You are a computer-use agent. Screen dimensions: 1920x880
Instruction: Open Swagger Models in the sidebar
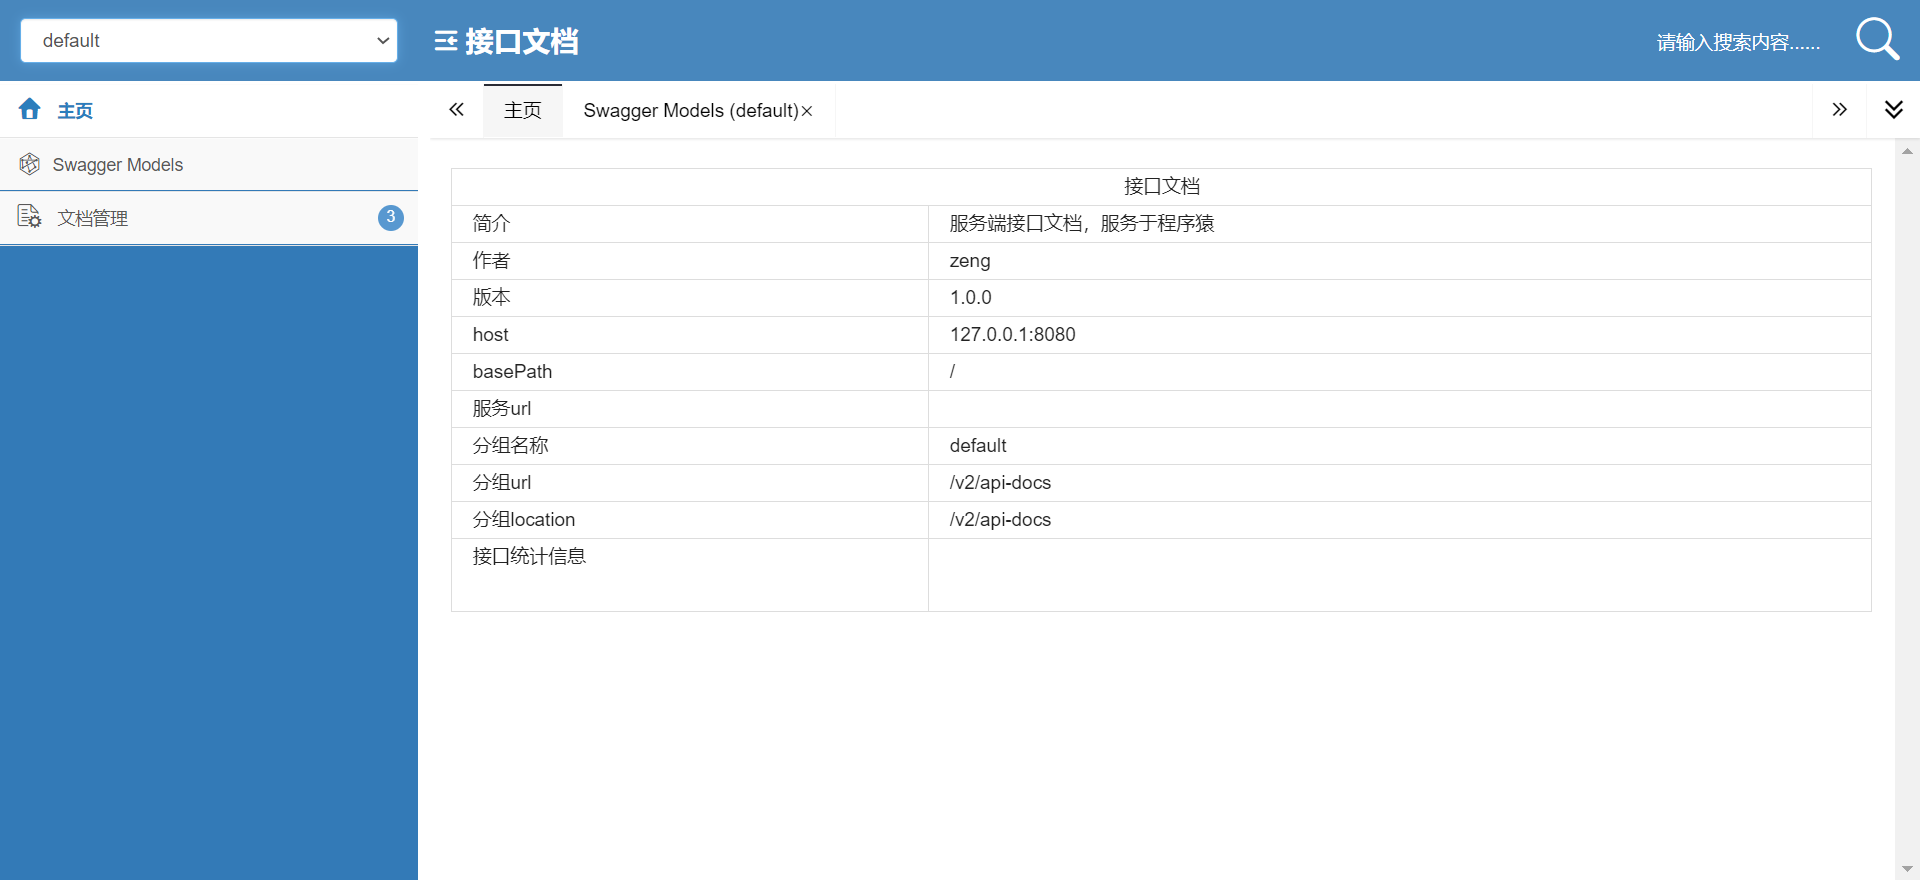pos(209,164)
